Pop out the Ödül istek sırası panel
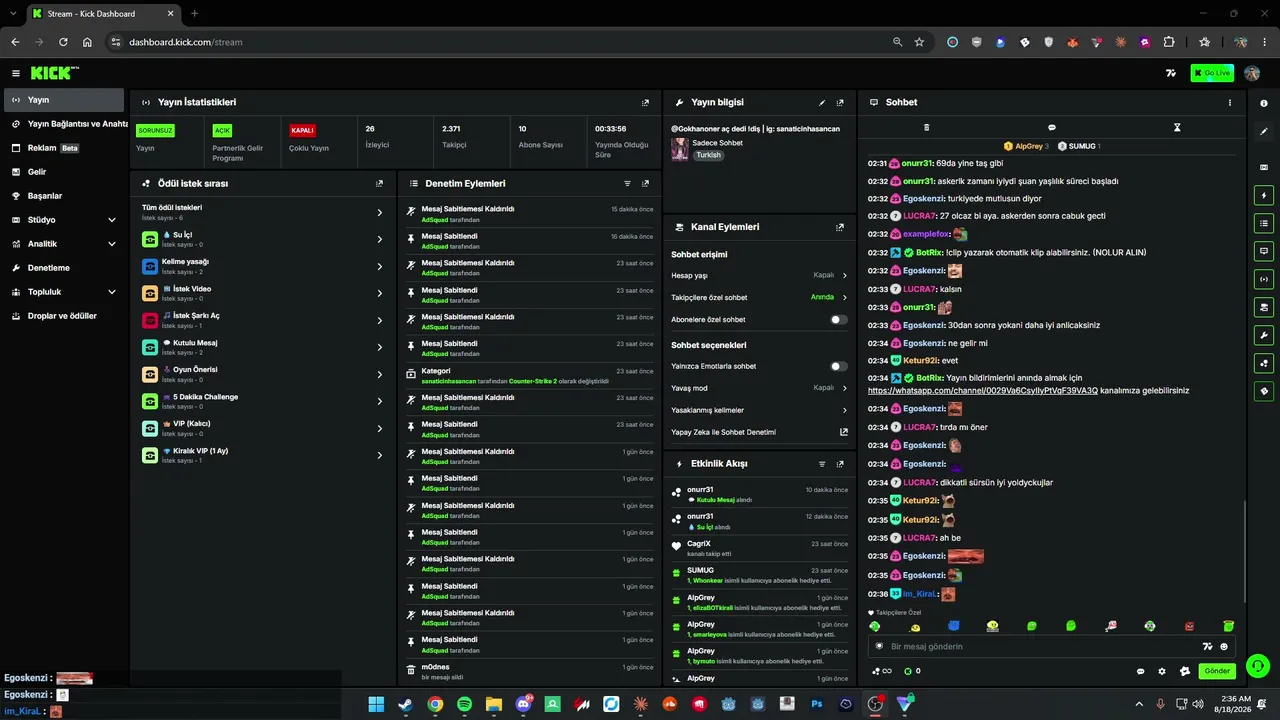This screenshot has width=1280, height=720. click(379, 184)
